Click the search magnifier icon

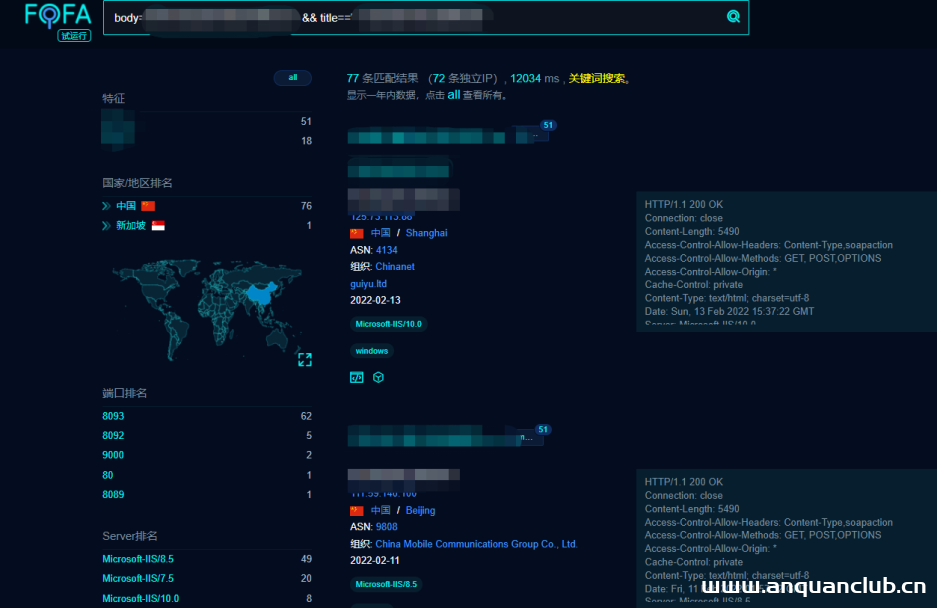coord(733,17)
